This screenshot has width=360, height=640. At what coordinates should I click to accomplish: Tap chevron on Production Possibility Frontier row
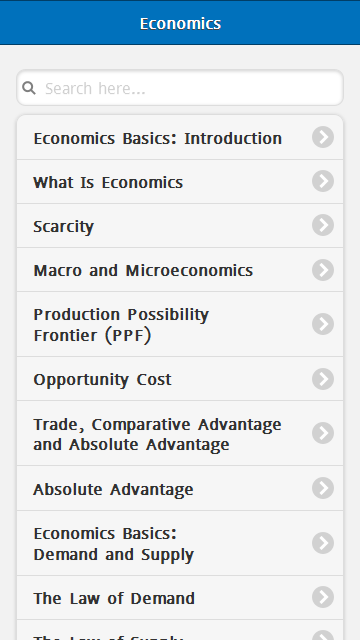pyautogui.click(x=323, y=324)
